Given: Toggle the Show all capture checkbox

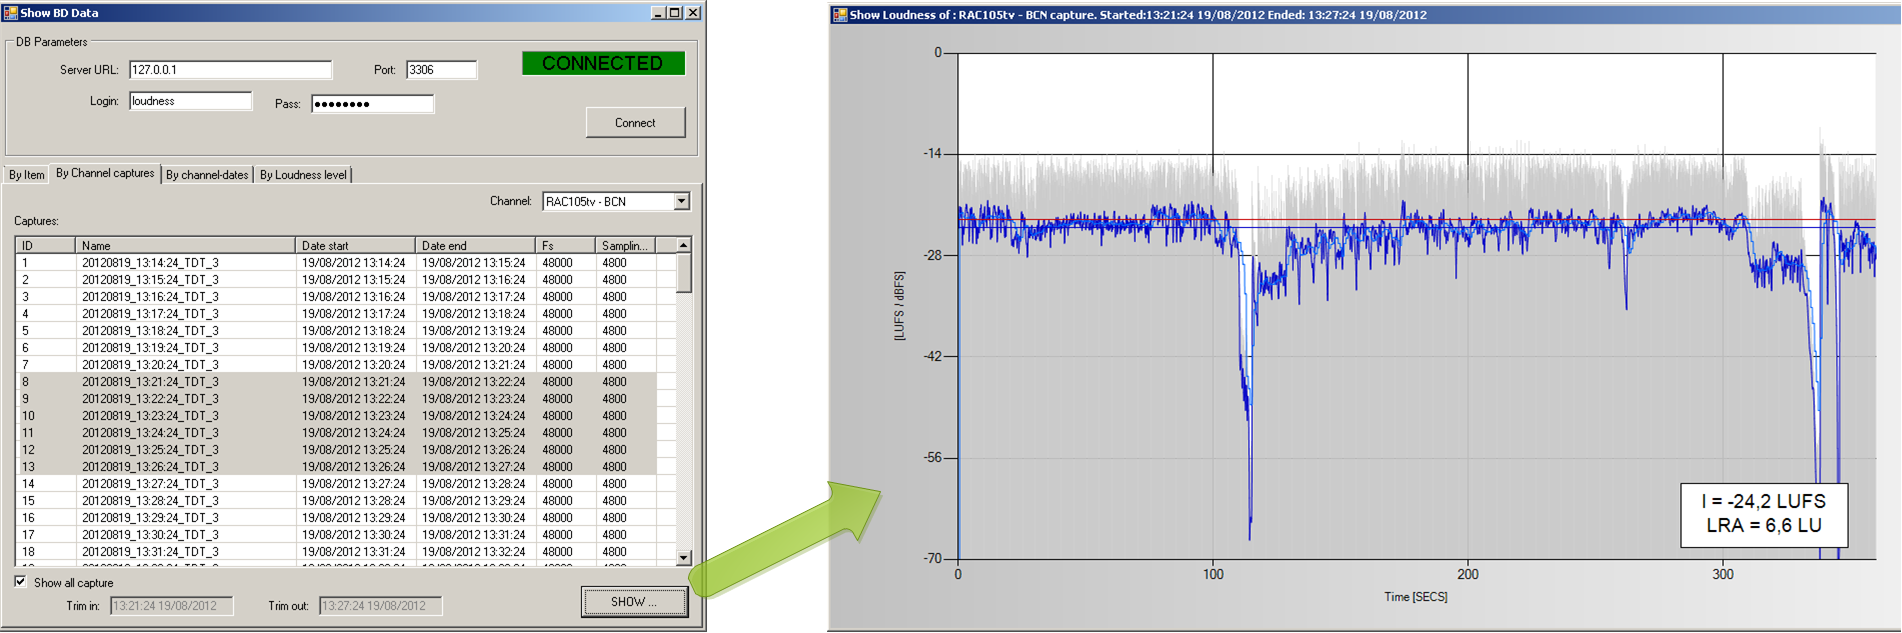Looking at the screenshot, I should coord(21,582).
